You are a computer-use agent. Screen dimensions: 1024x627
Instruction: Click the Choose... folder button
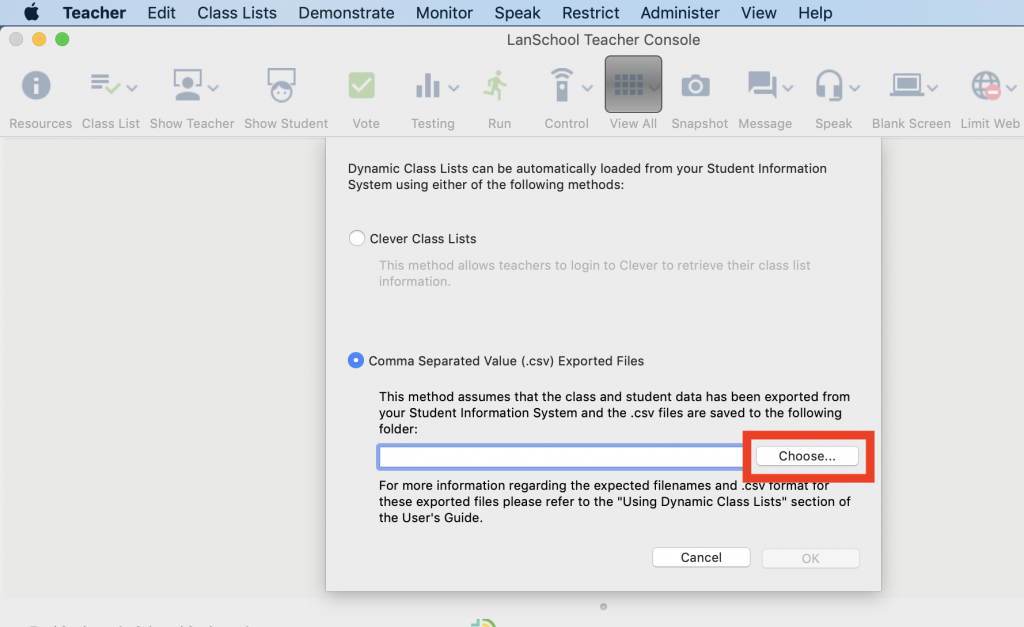(x=806, y=456)
